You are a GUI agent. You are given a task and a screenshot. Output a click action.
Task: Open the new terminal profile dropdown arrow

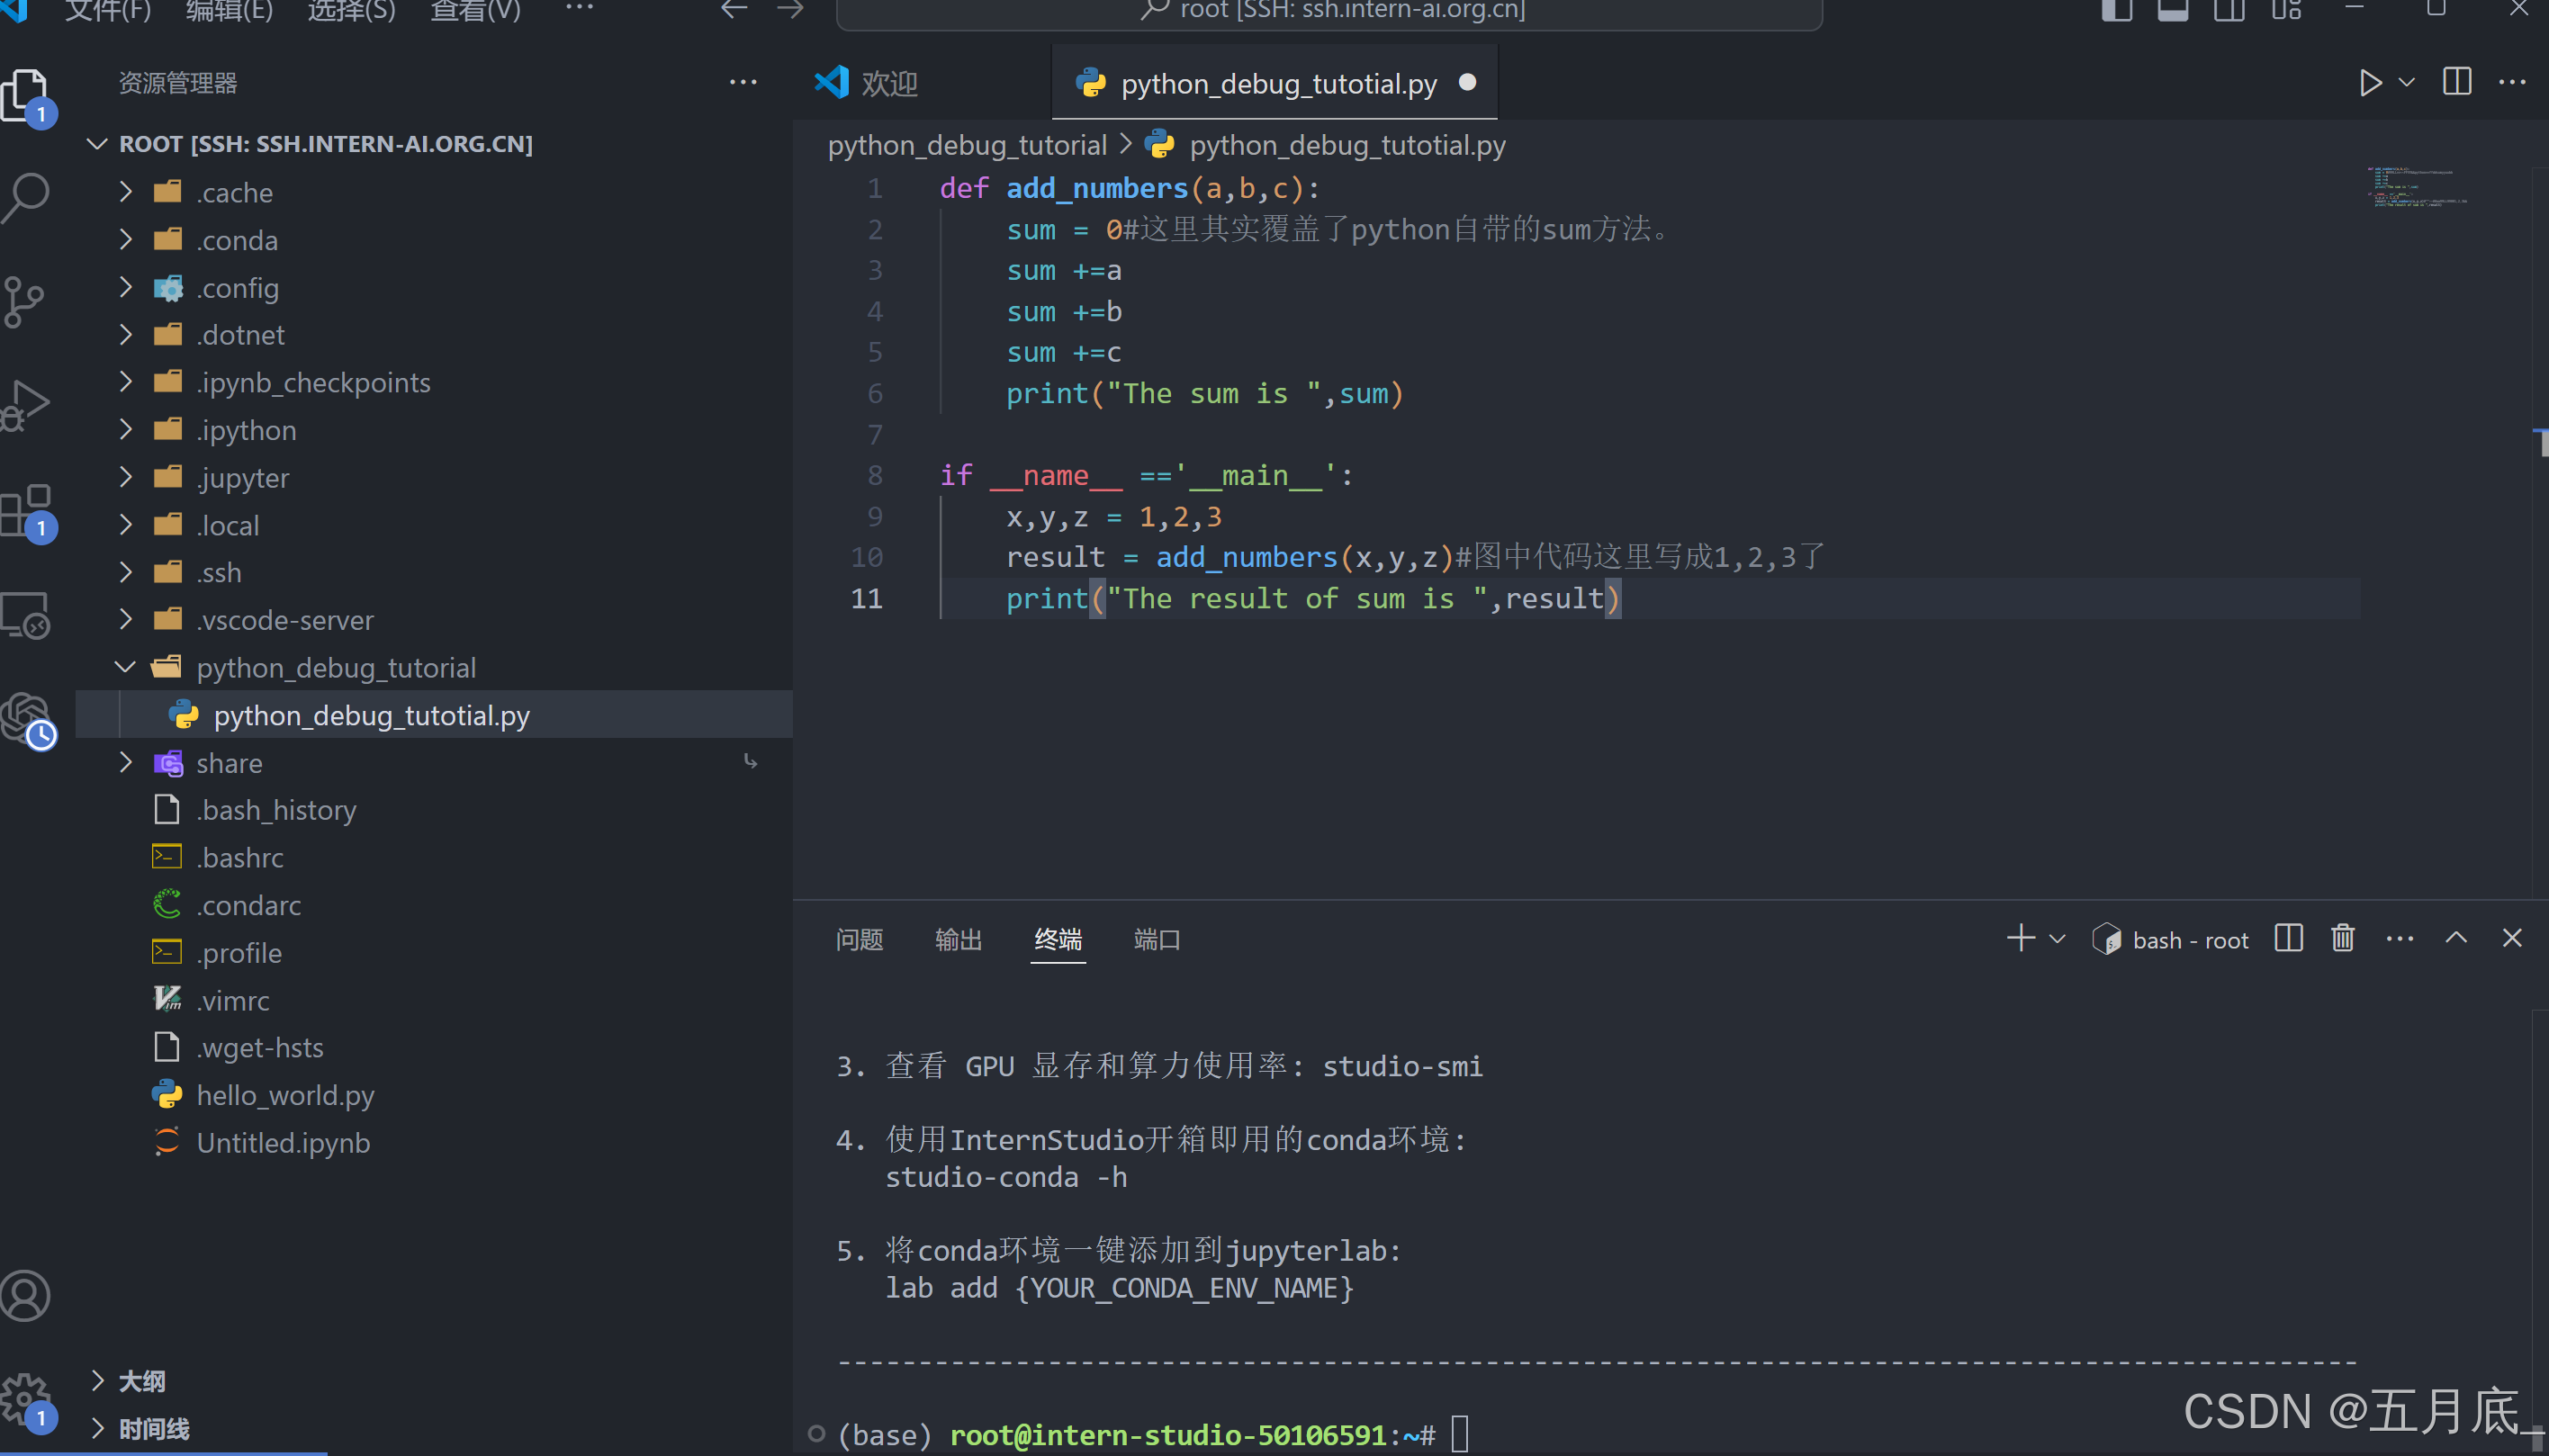click(x=2057, y=939)
